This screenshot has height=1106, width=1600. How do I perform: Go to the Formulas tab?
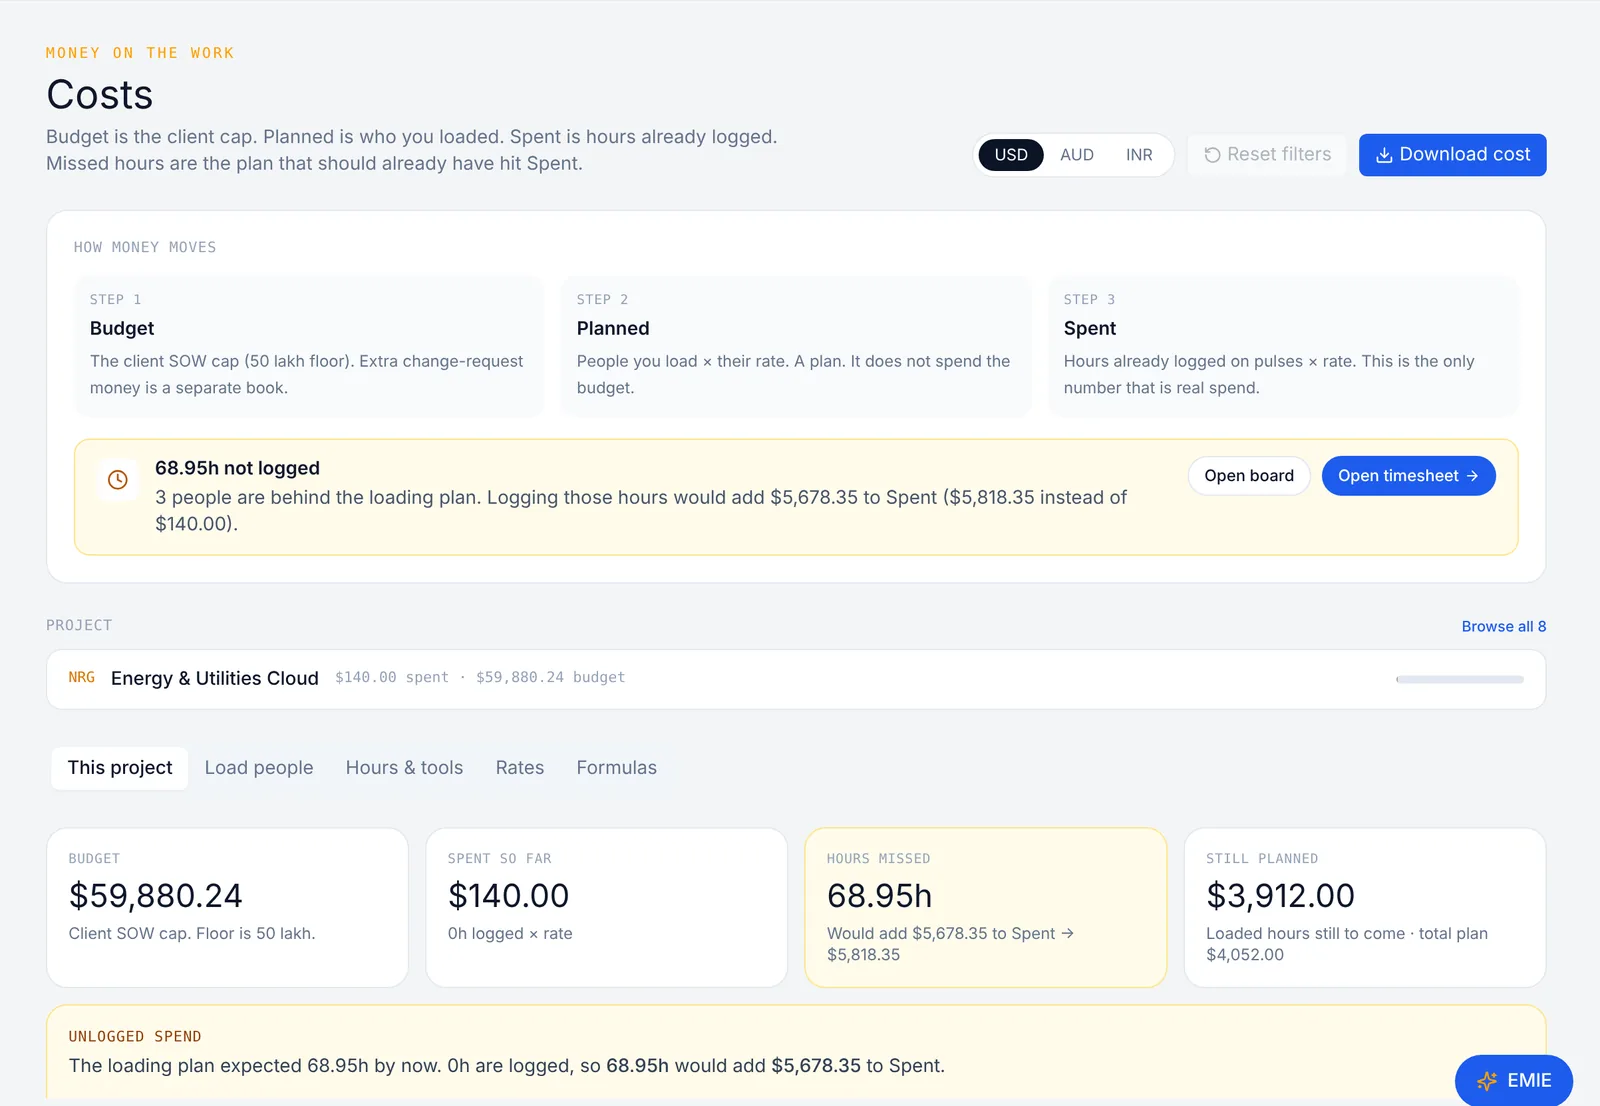pos(616,768)
